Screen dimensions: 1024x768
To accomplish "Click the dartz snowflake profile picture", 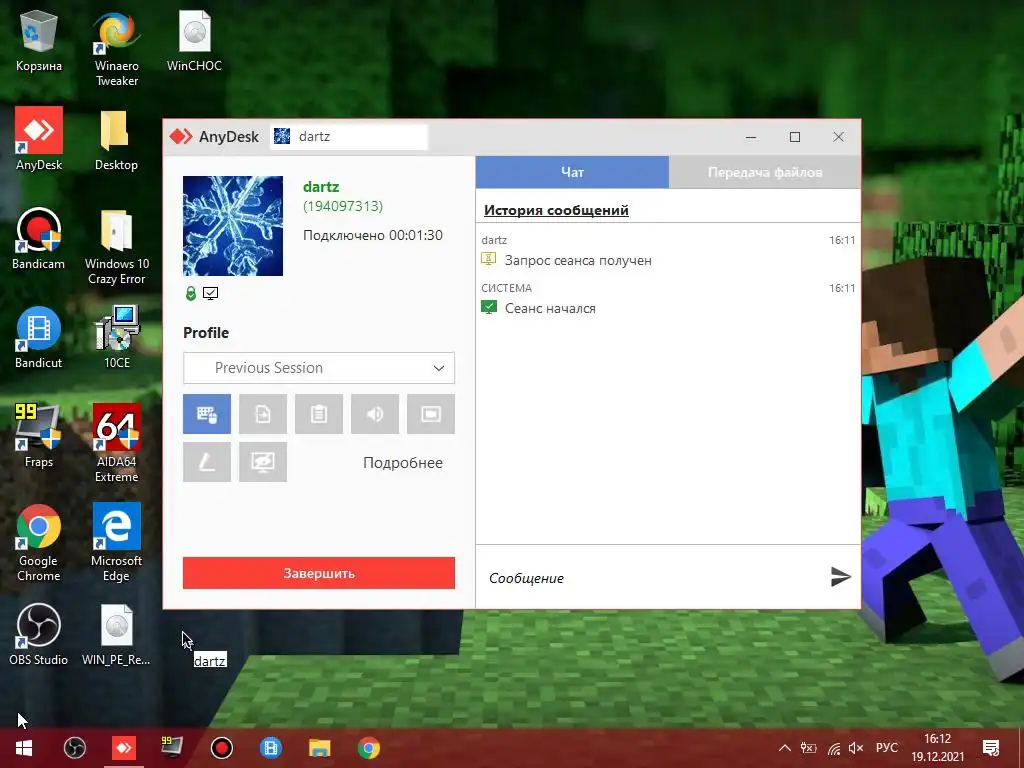I will point(233,226).
